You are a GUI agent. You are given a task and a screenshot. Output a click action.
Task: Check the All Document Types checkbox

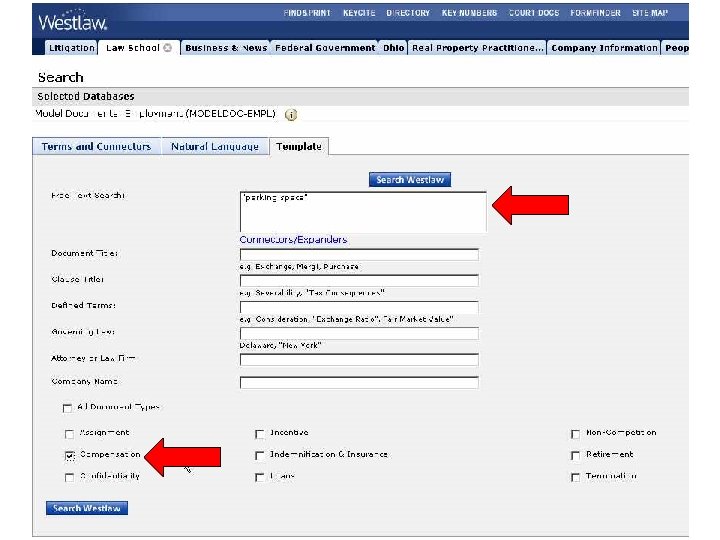click(x=68, y=408)
